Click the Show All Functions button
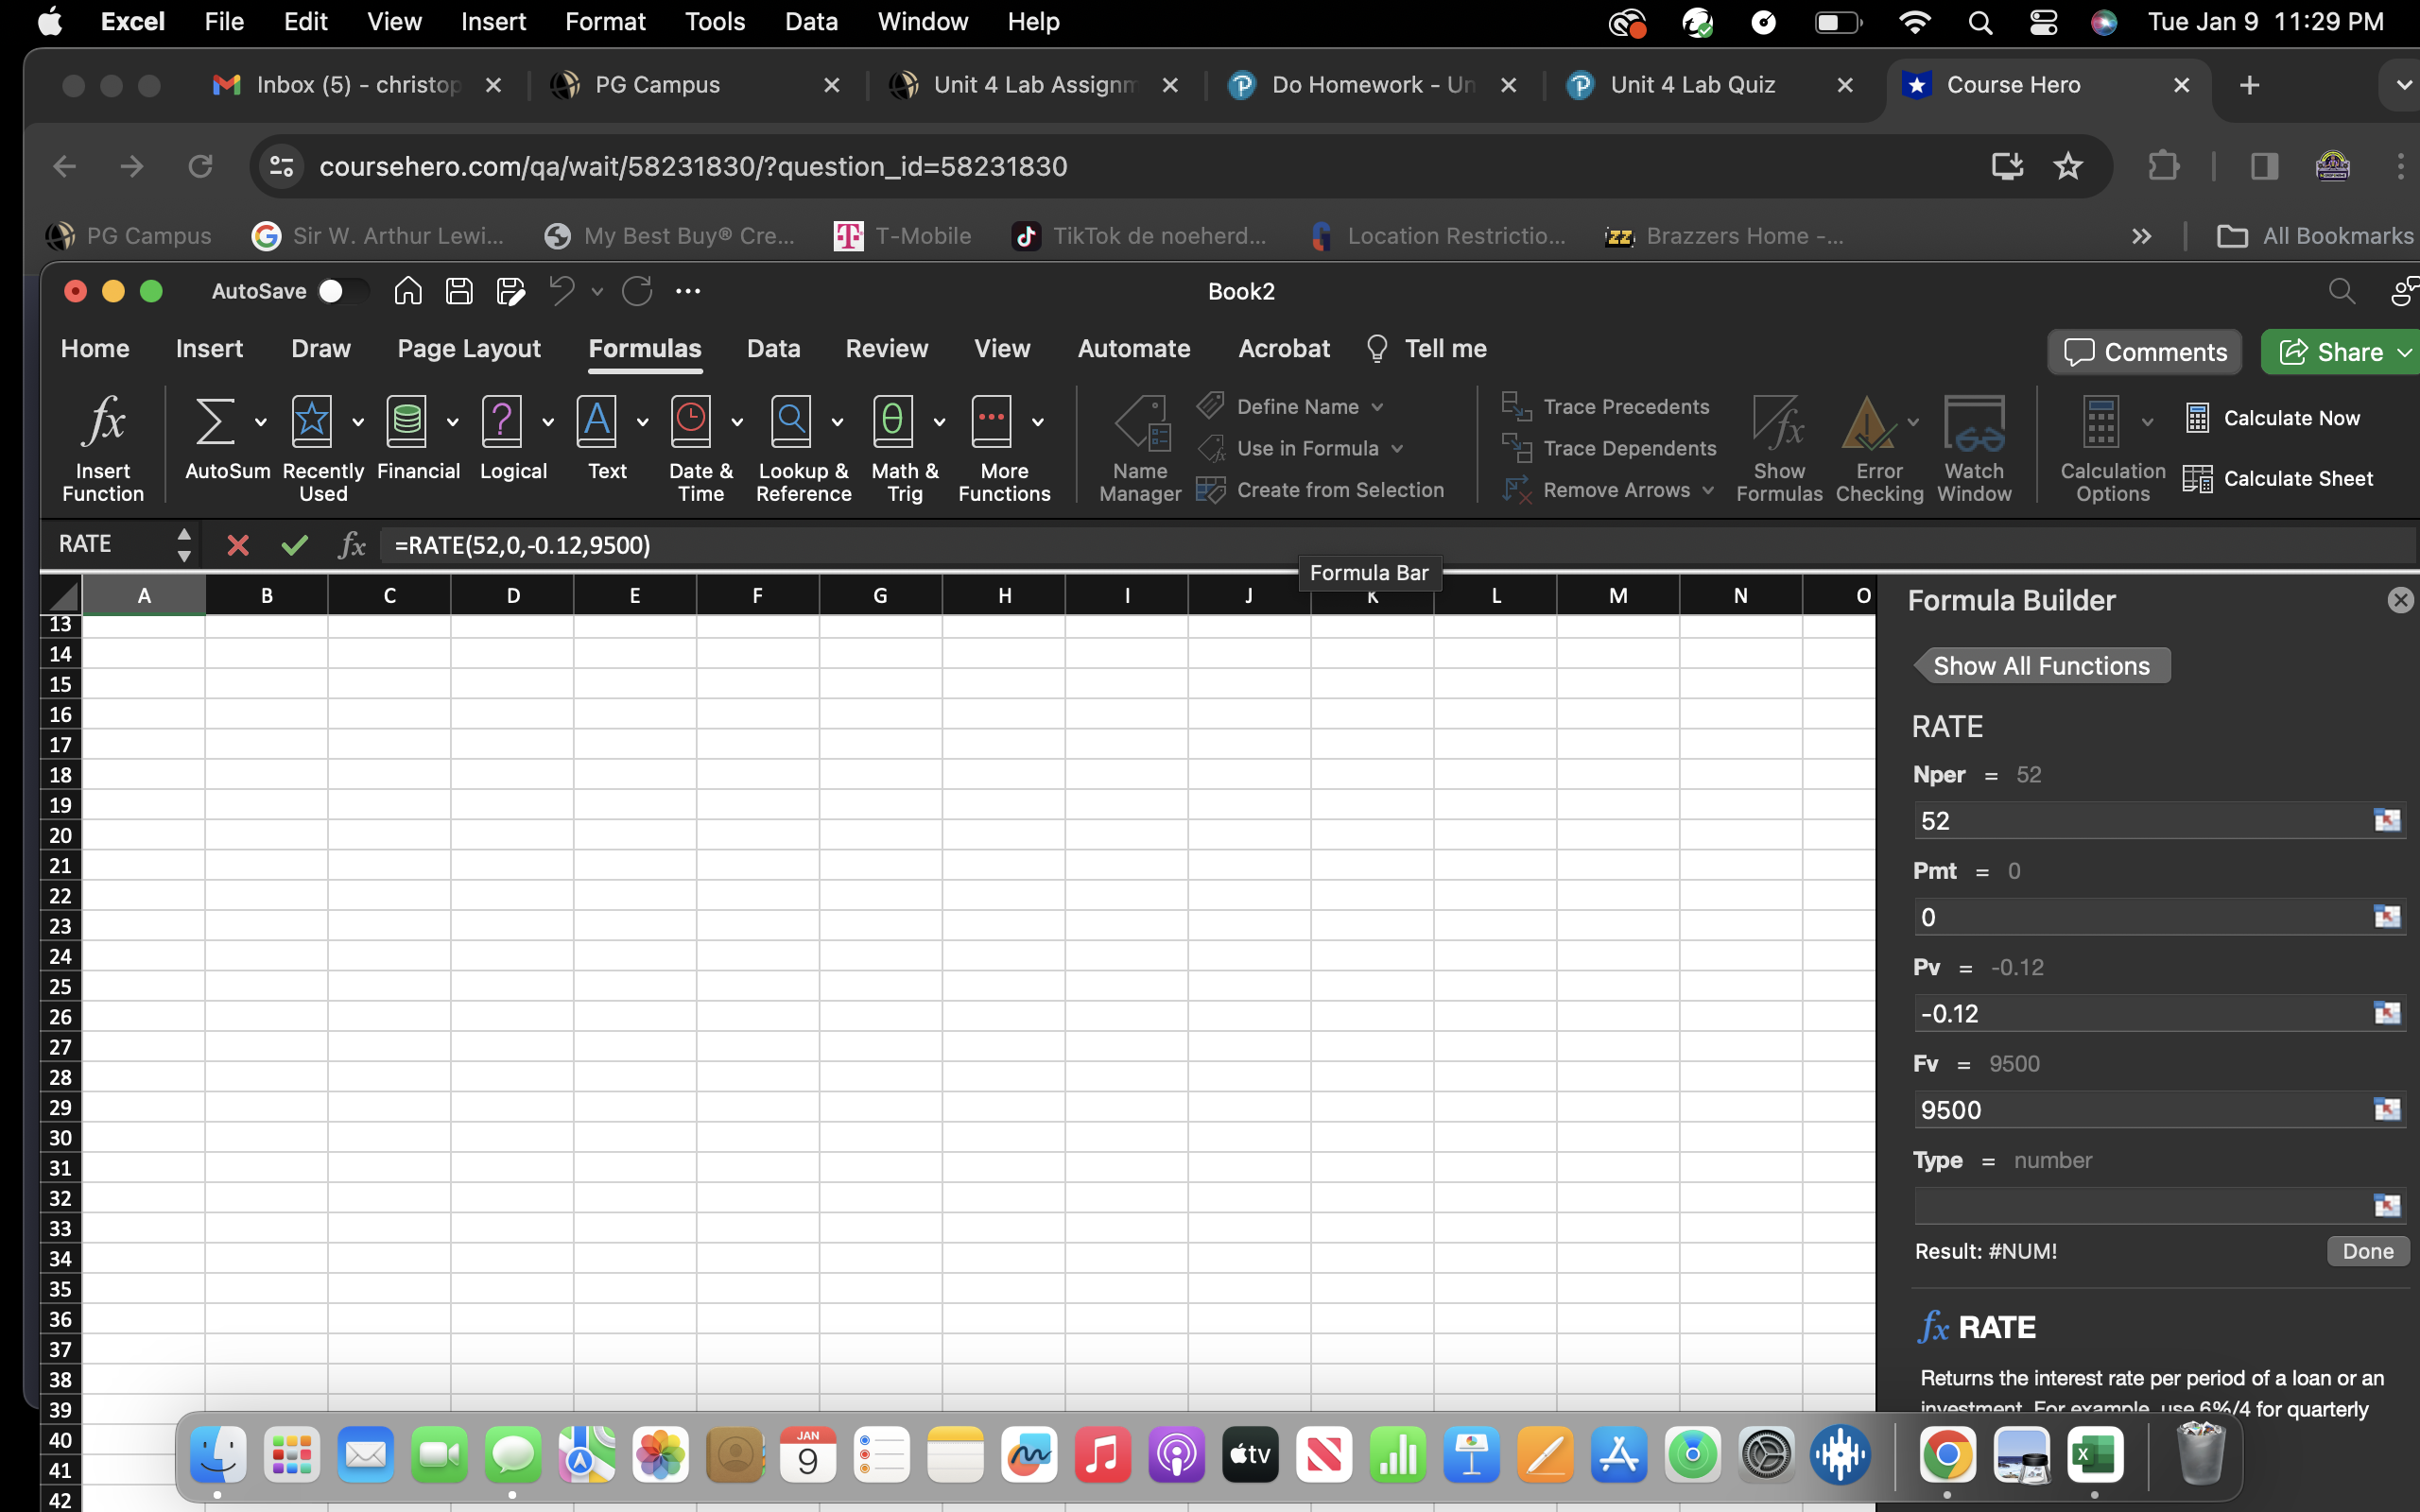The image size is (2420, 1512). (2042, 664)
